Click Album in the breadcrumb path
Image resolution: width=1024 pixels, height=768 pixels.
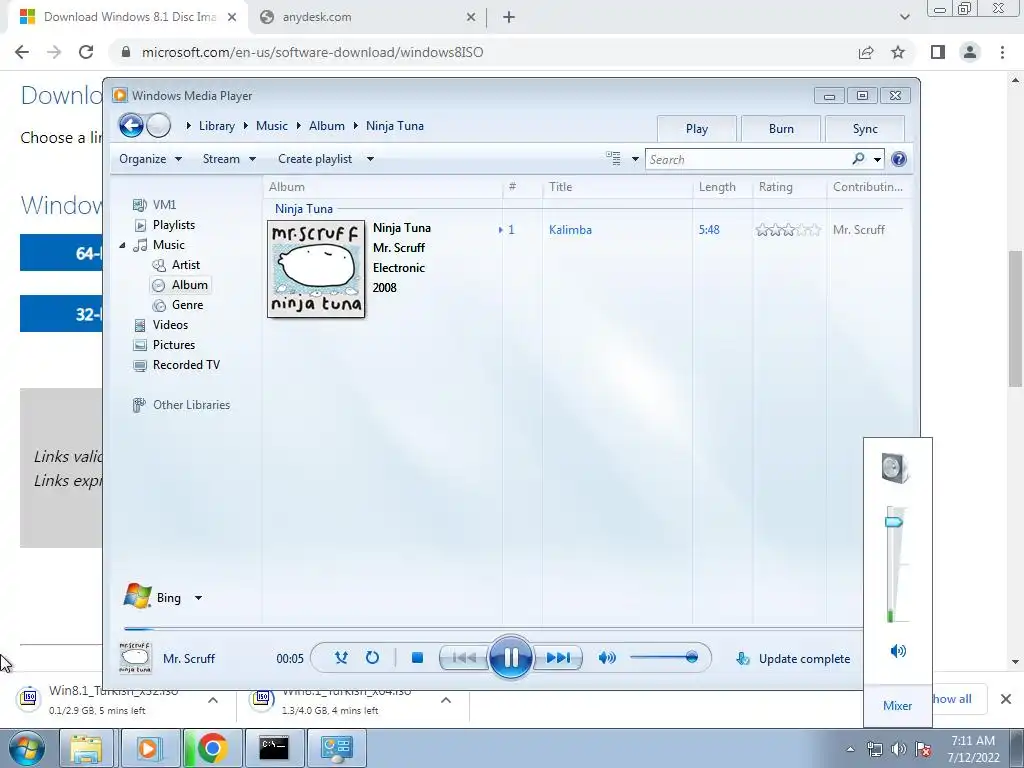[x=327, y=126]
